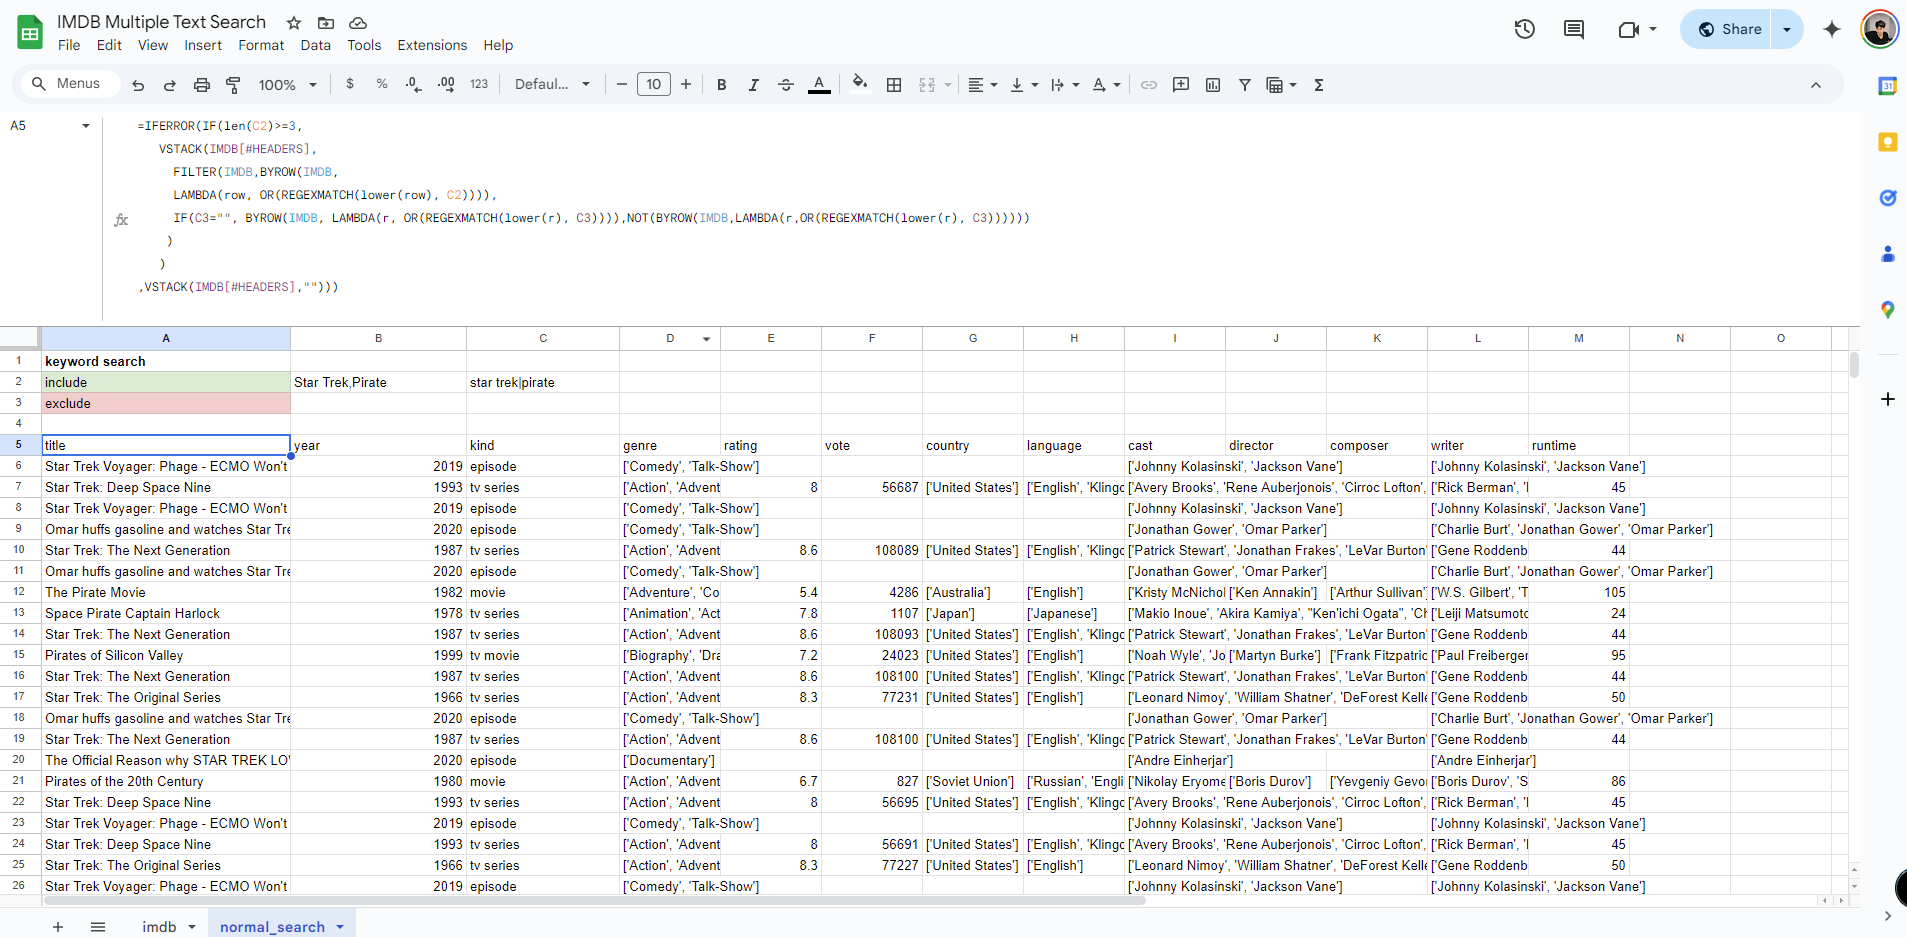This screenshot has height=937, width=1907.
Task: Open the Data menu
Action: 316,45
